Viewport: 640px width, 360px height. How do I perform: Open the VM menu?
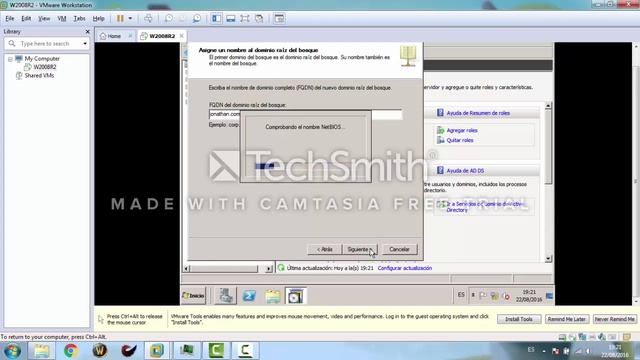(62, 18)
